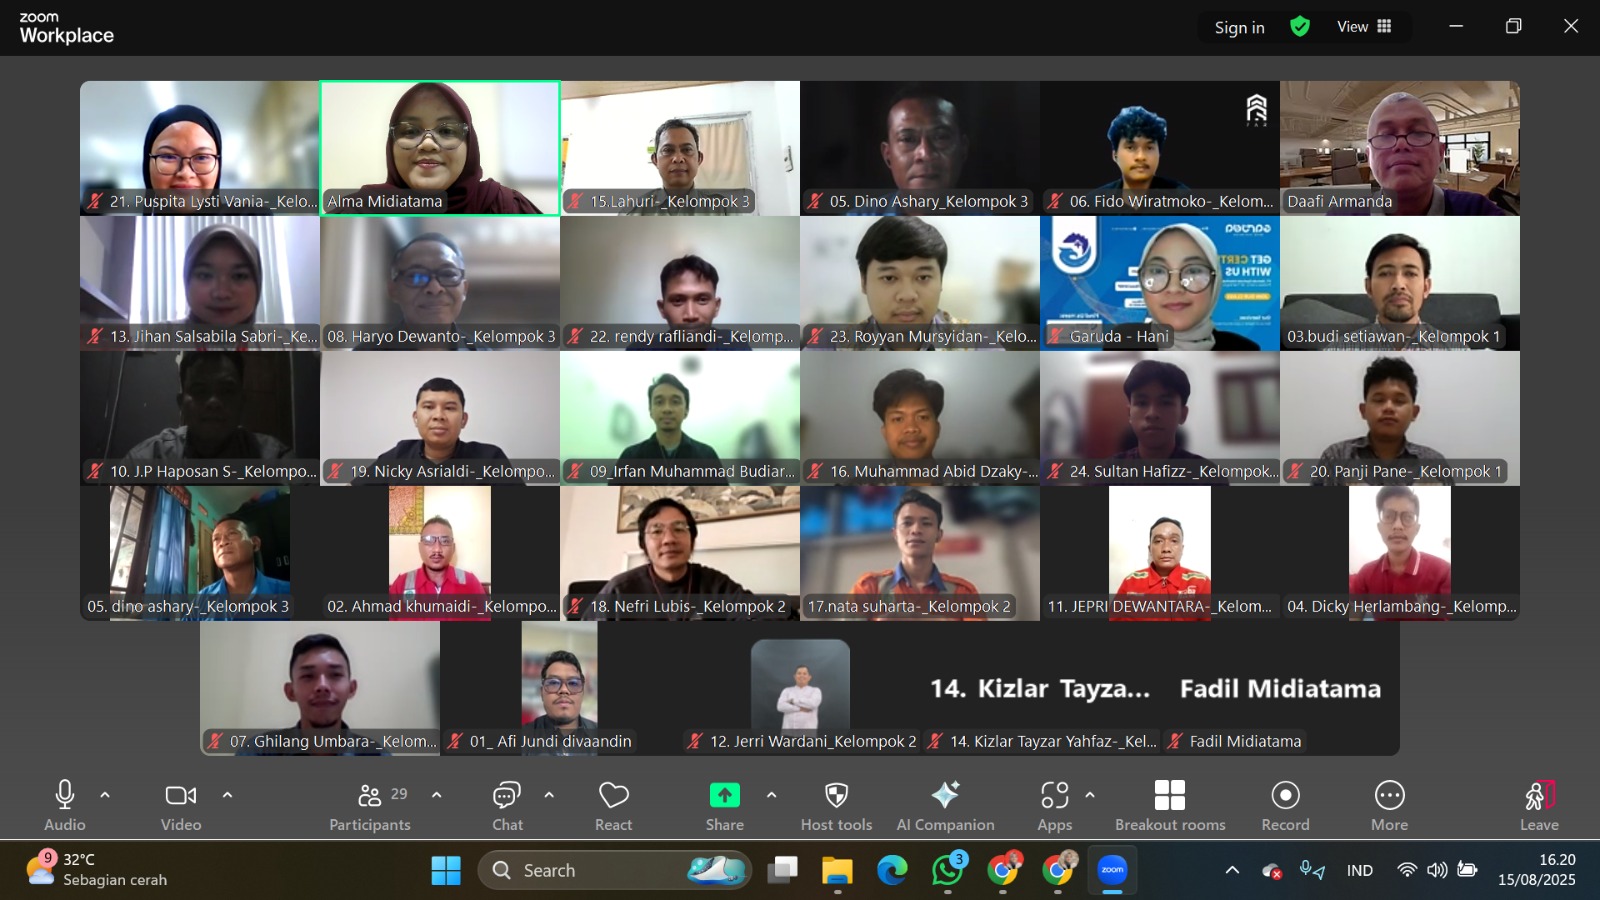
Task: Expand audio options arrow next to Audio
Action: coord(105,795)
